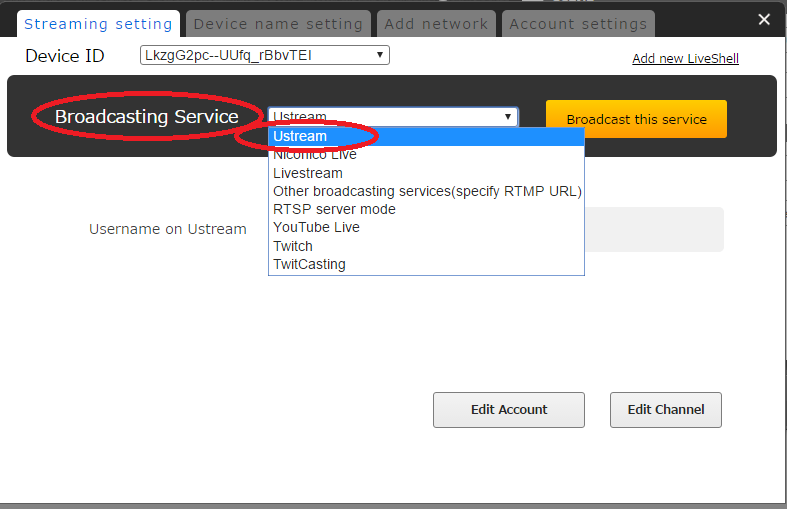Screen dimensions: 787x509
Task: Click the Device ID label text
Action: (x=65, y=56)
